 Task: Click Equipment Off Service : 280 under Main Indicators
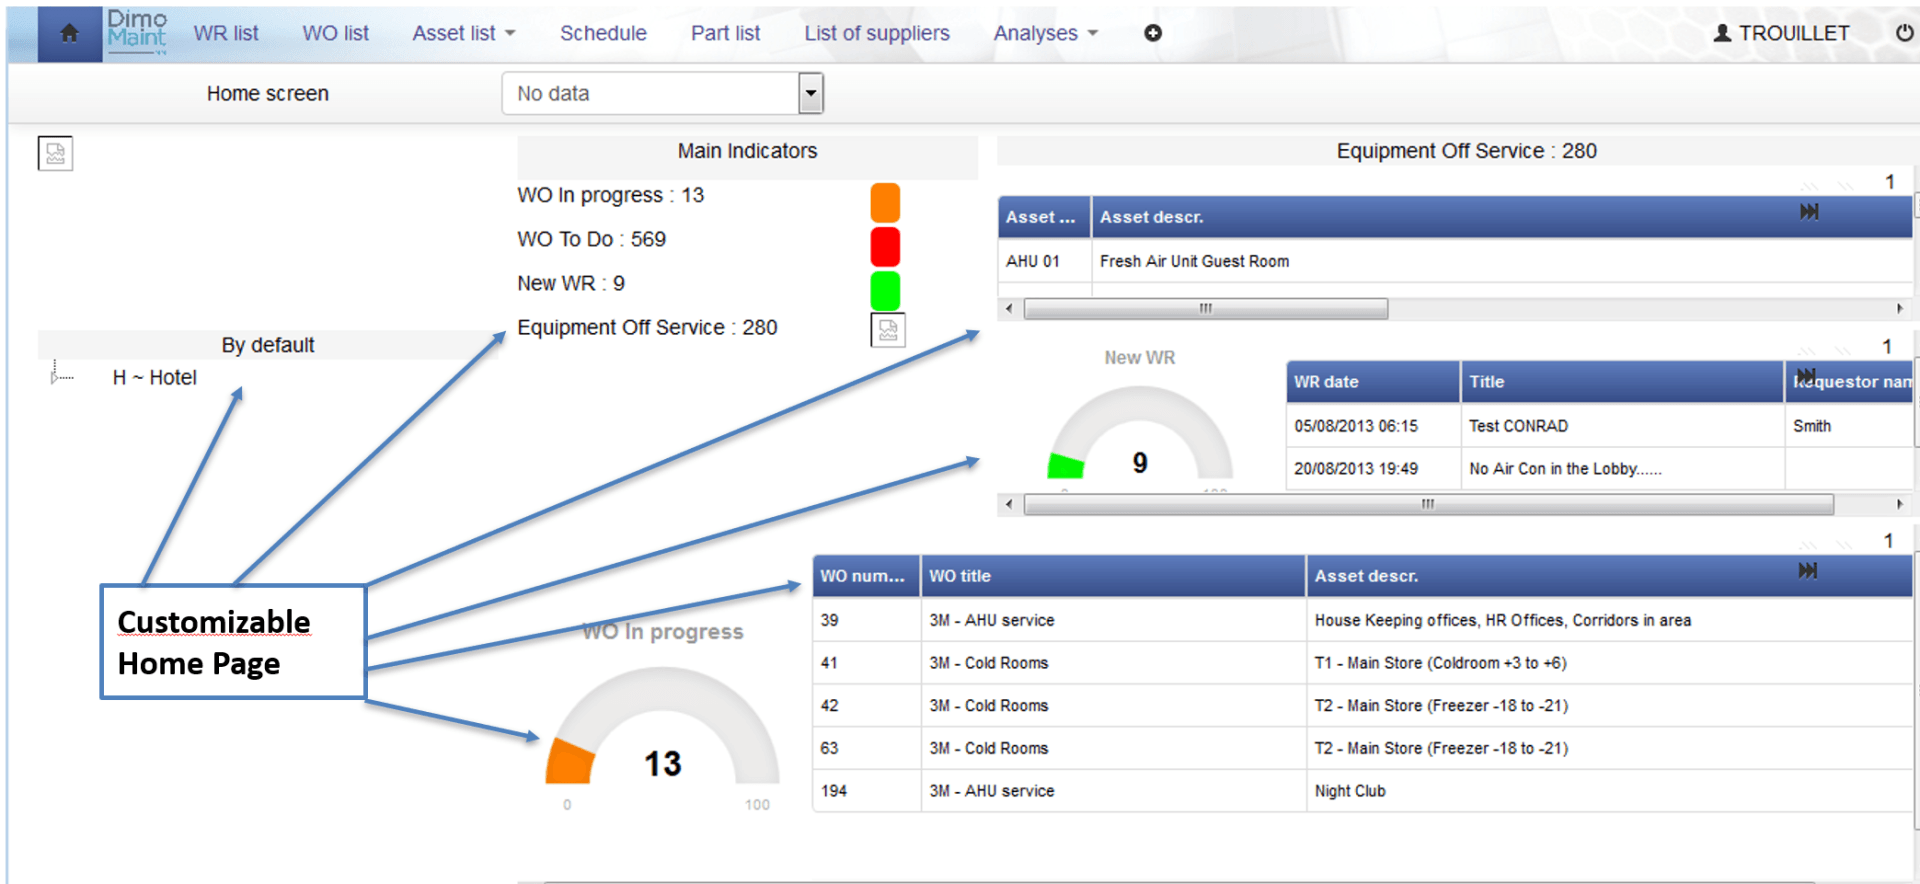click(647, 327)
